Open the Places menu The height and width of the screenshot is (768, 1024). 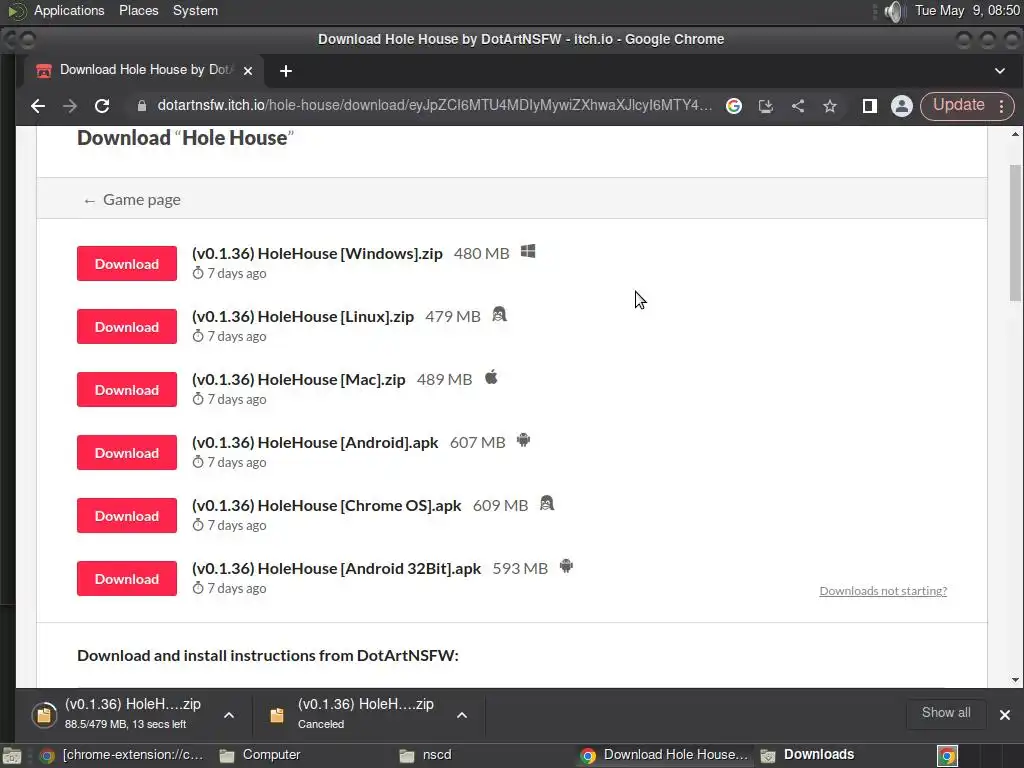tap(138, 10)
